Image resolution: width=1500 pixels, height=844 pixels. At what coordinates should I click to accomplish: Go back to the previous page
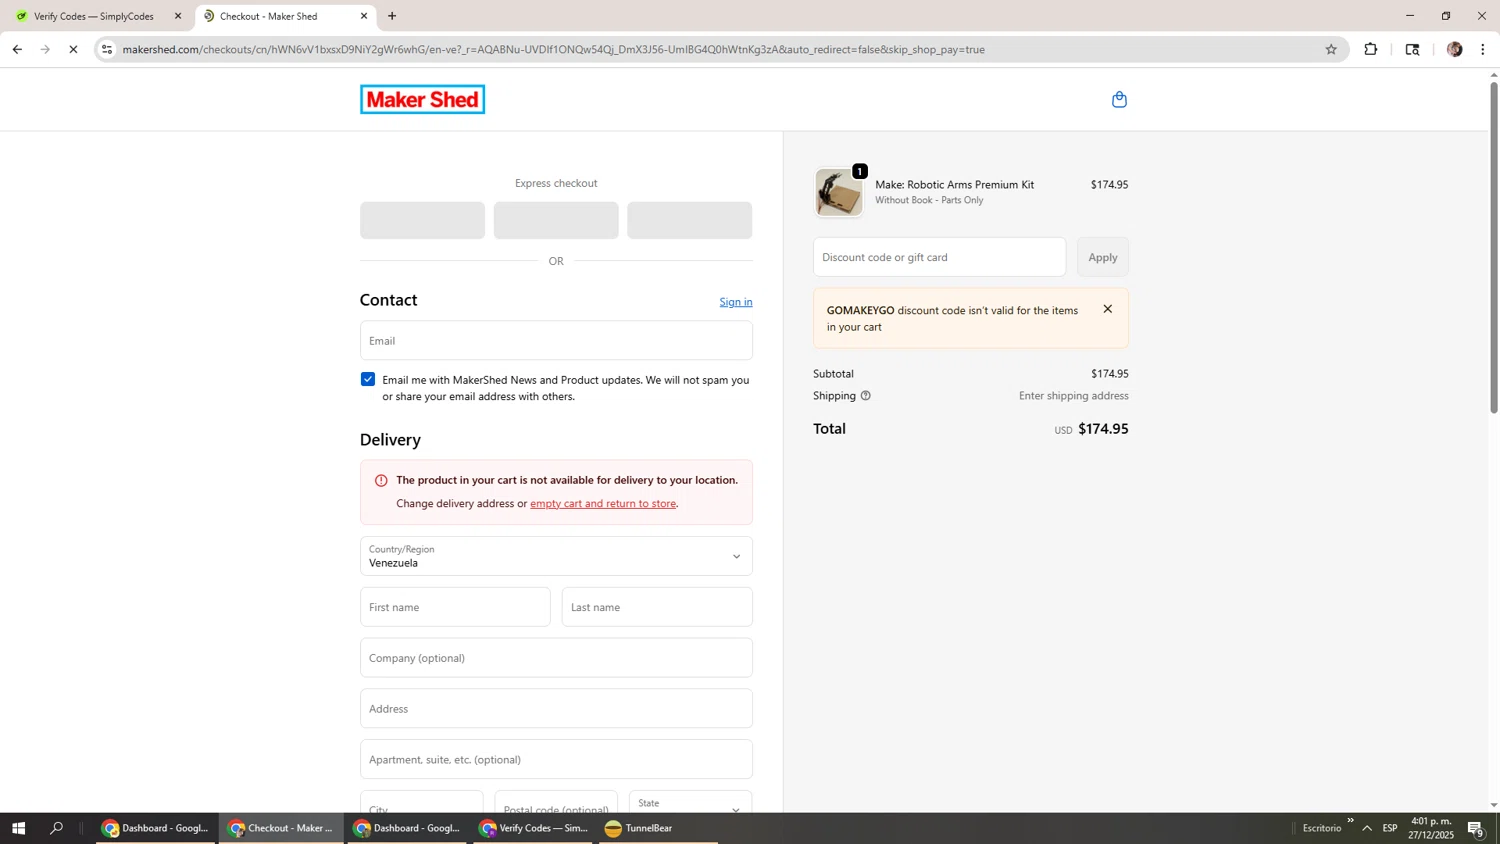pyautogui.click(x=17, y=49)
